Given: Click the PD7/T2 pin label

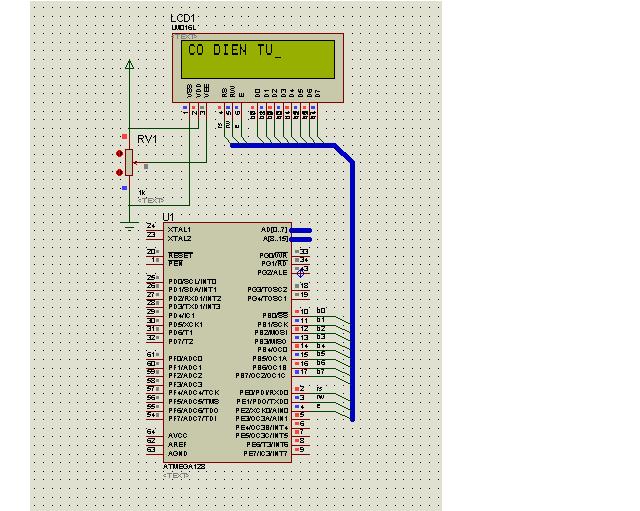Looking at the screenshot, I should point(181,341).
